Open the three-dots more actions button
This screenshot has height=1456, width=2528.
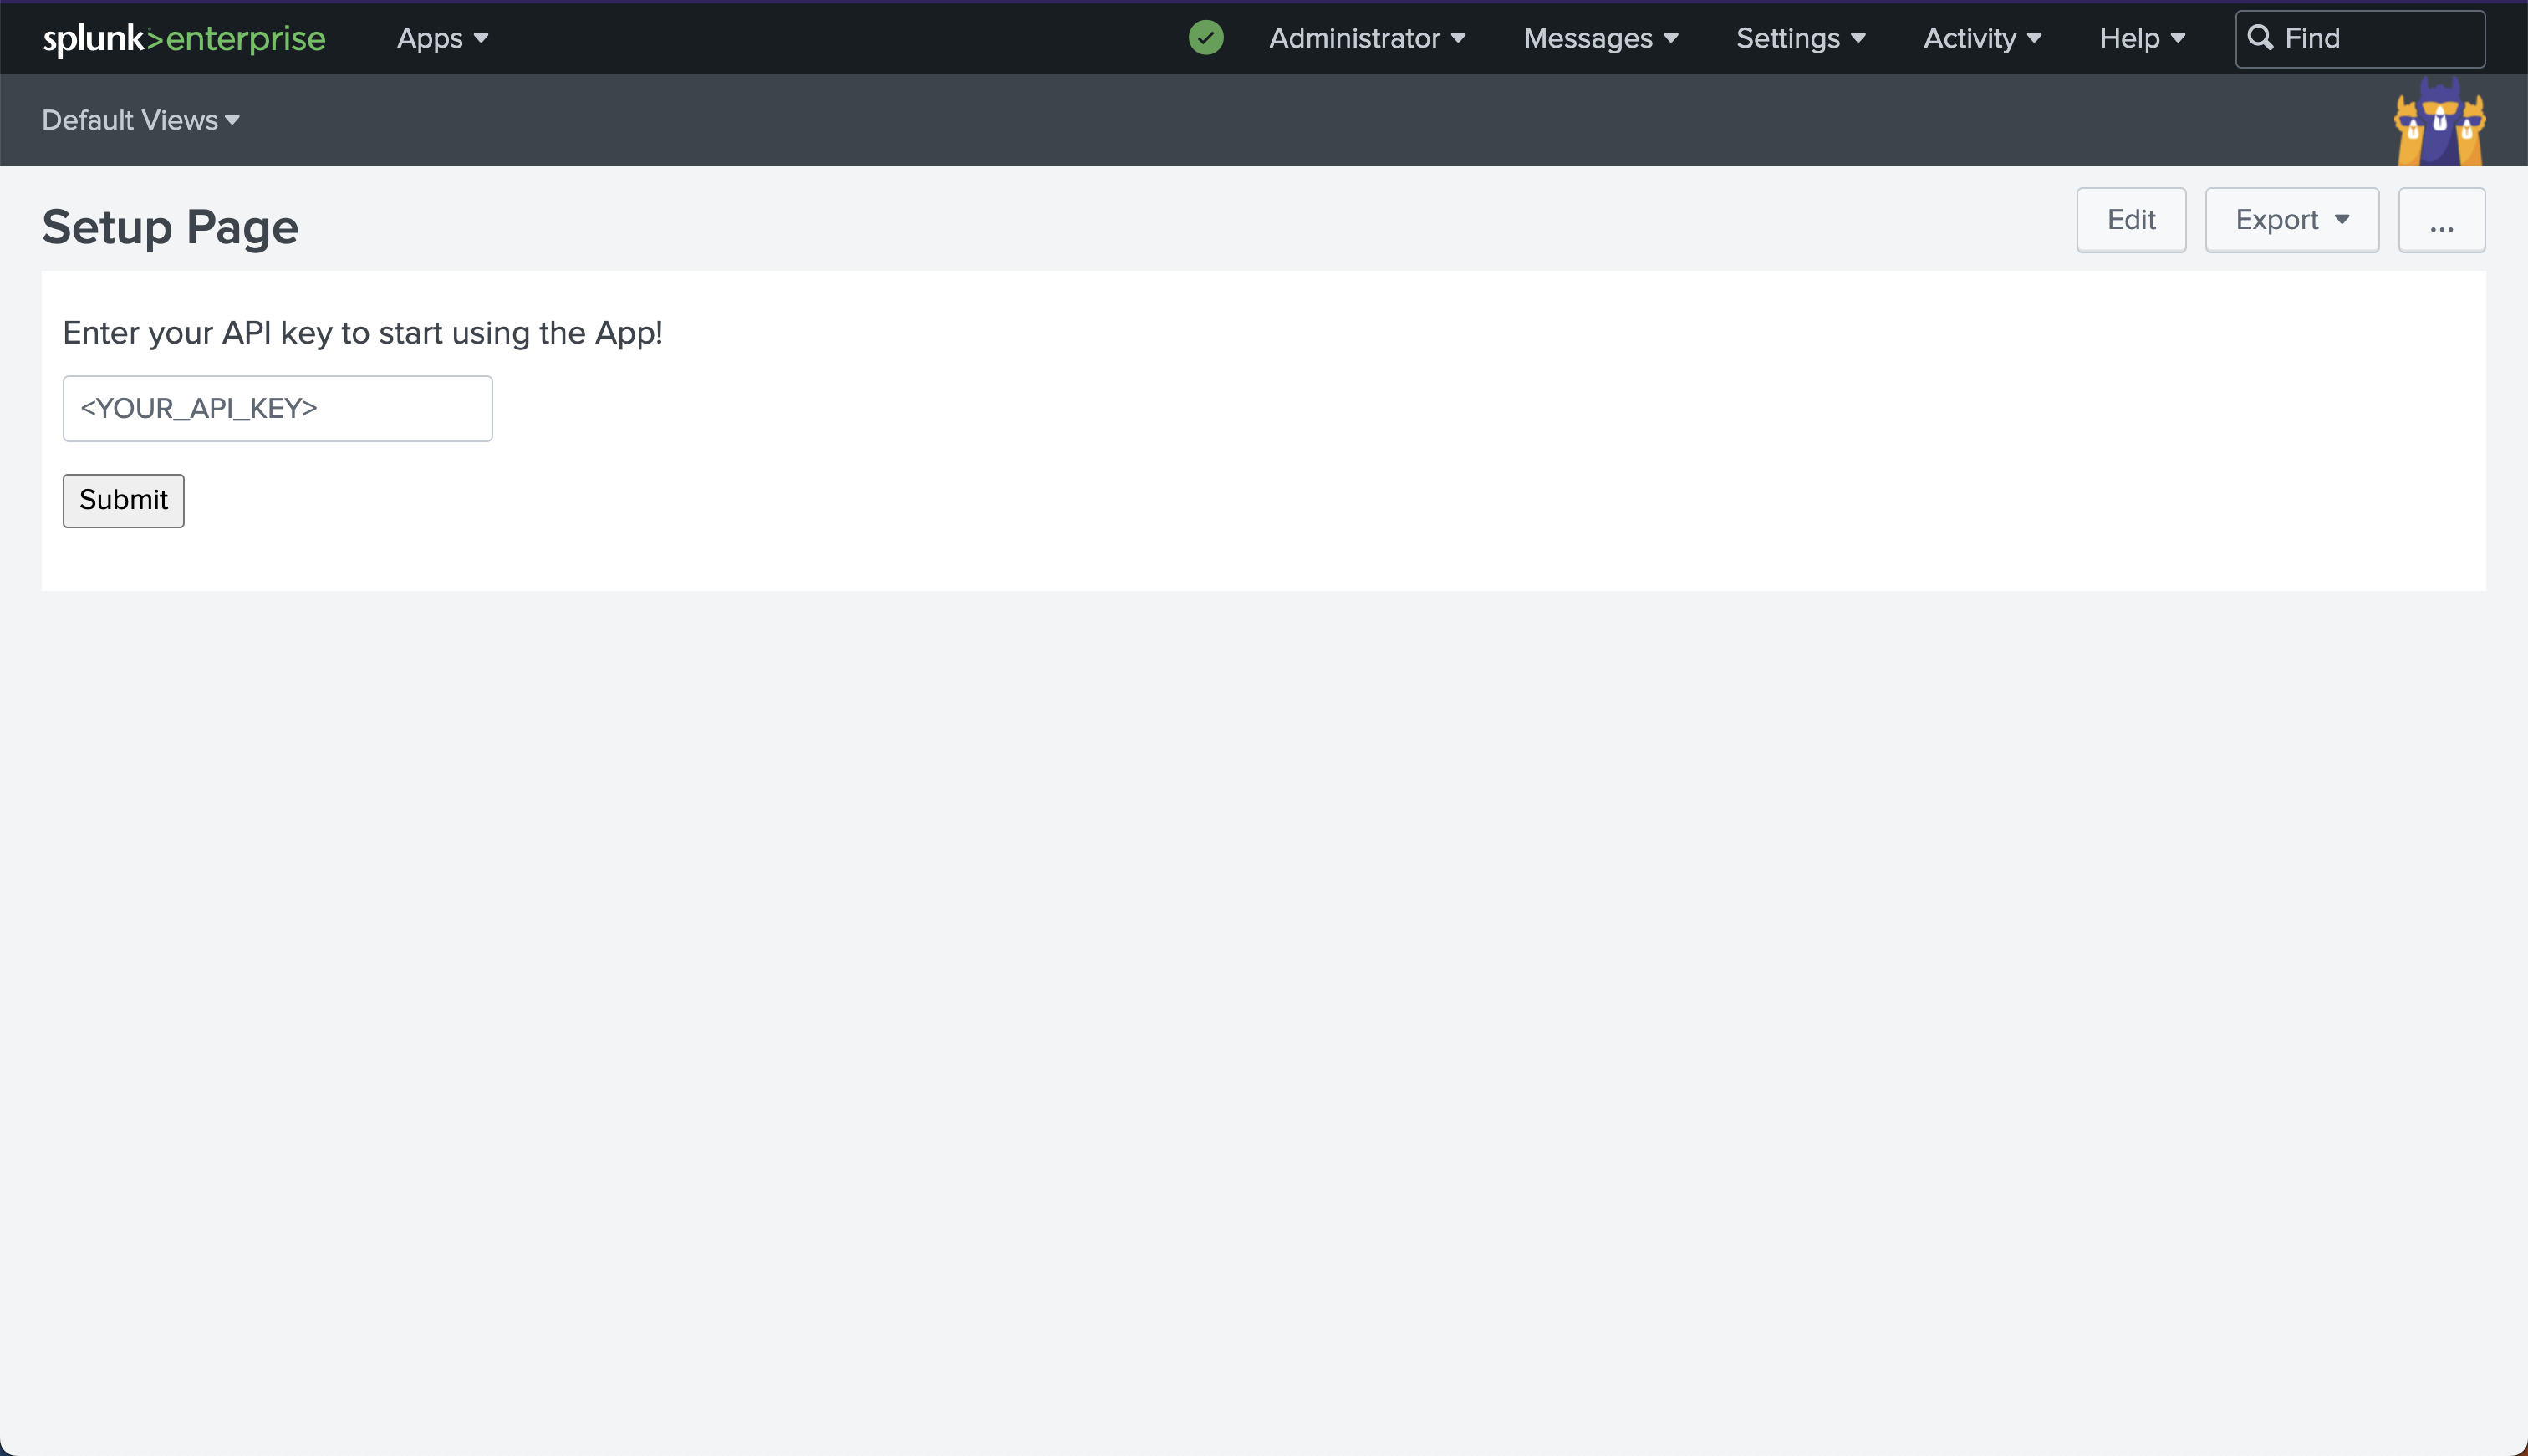point(2441,220)
